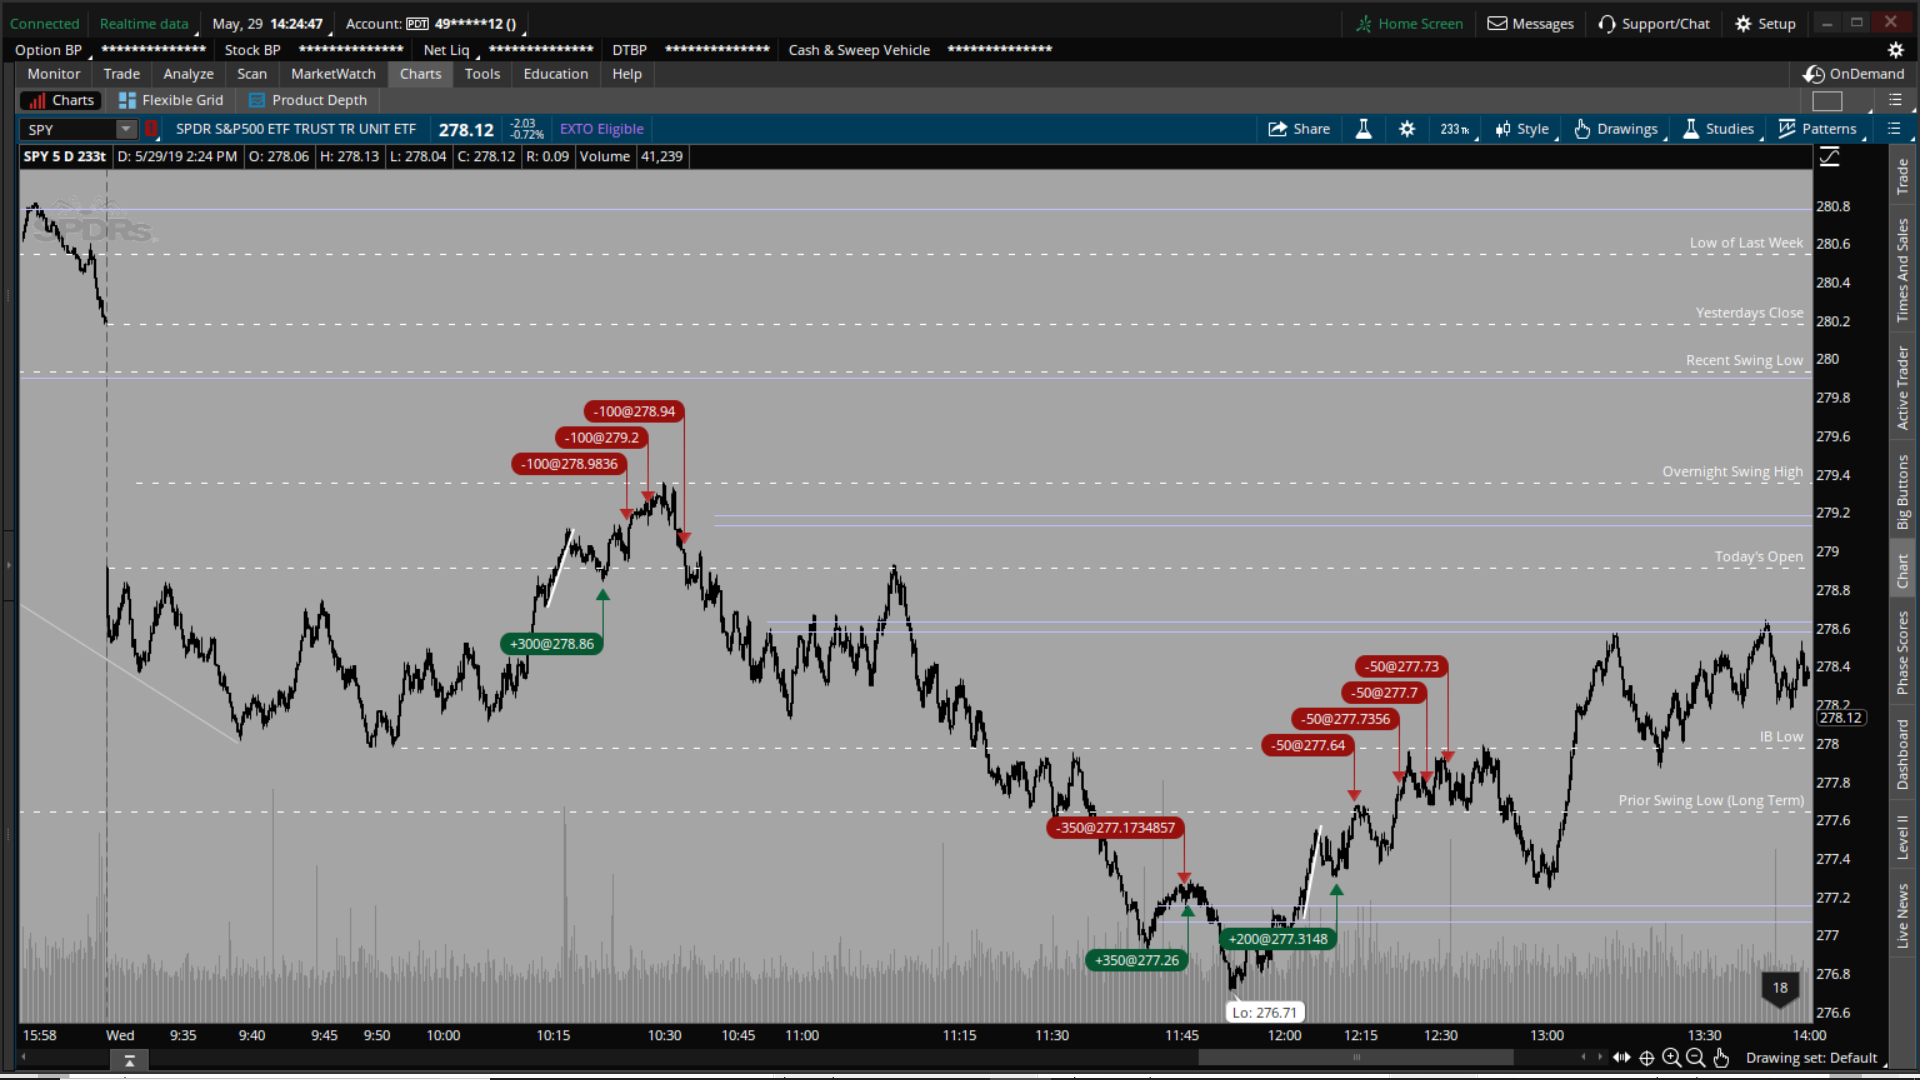Open the chart grid layout selector
This screenshot has width=1920, height=1080.
pyautogui.click(x=1827, y=101)
